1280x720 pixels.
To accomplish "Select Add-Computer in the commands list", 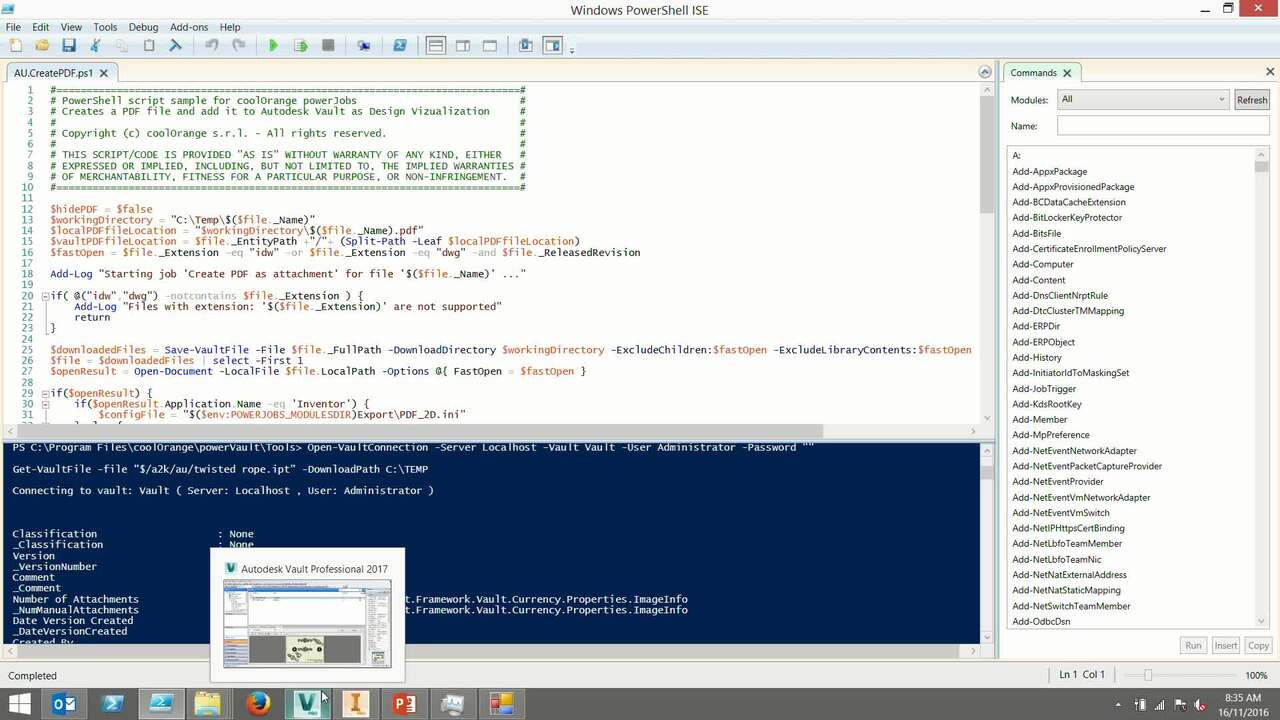I will pos(1042,265).
